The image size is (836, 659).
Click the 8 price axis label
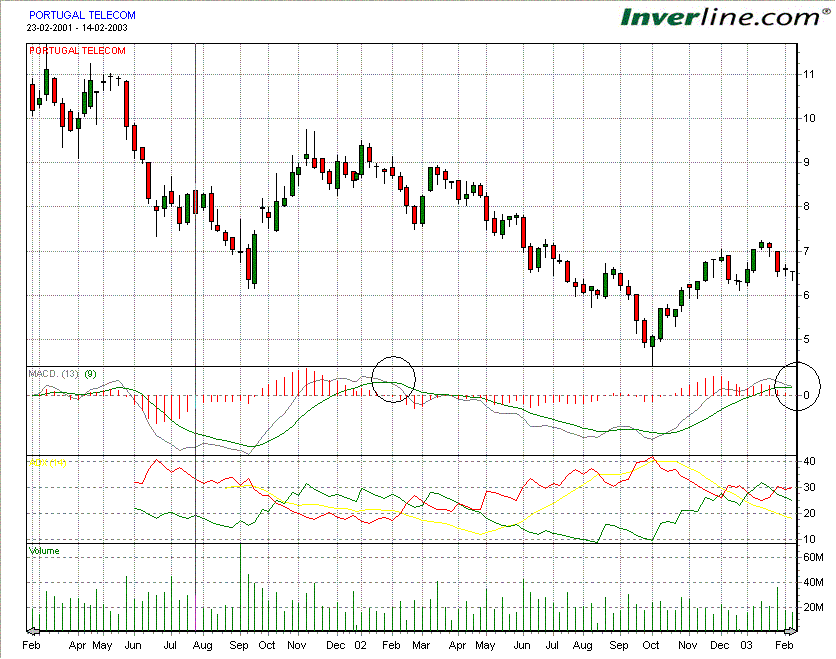point(806,207)
